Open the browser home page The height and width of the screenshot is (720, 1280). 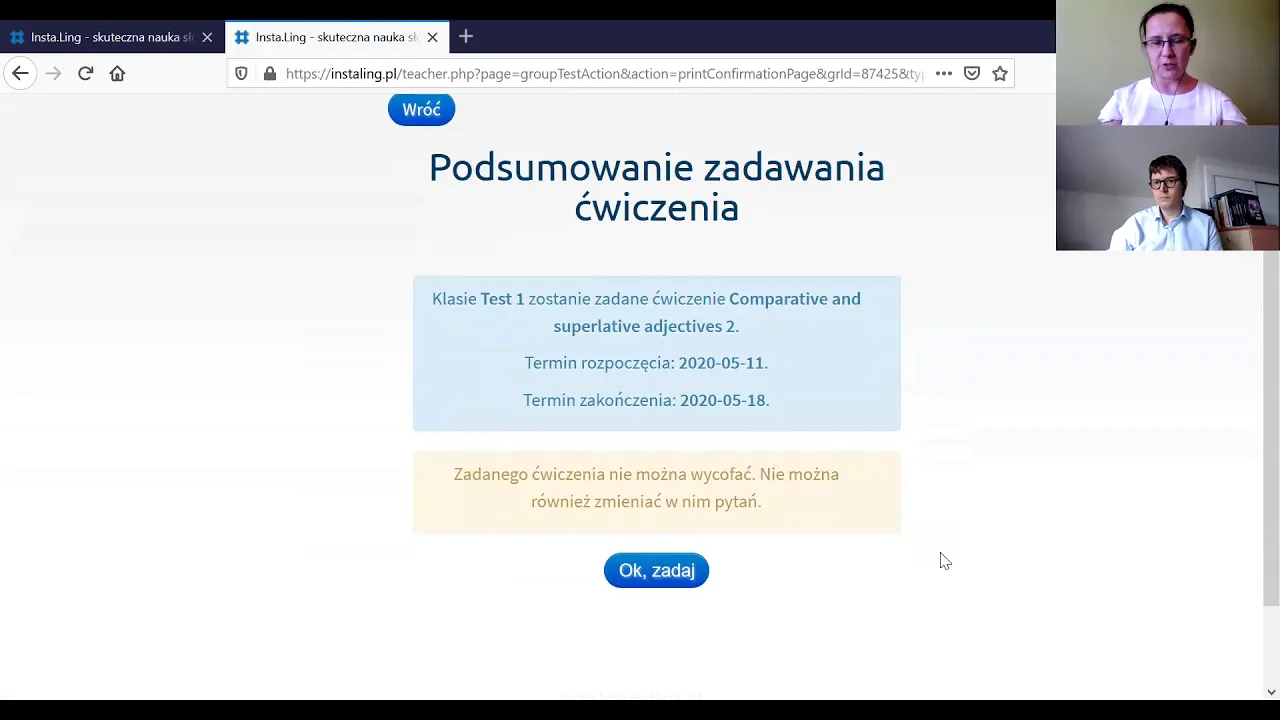tap(117, 73)
